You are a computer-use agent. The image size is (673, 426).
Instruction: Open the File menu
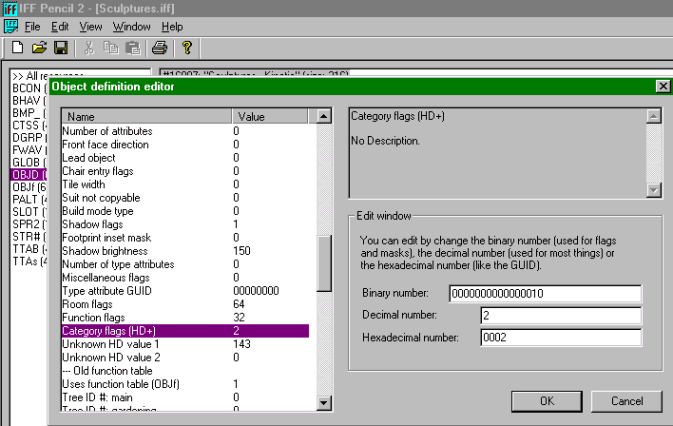click(32, 26)
